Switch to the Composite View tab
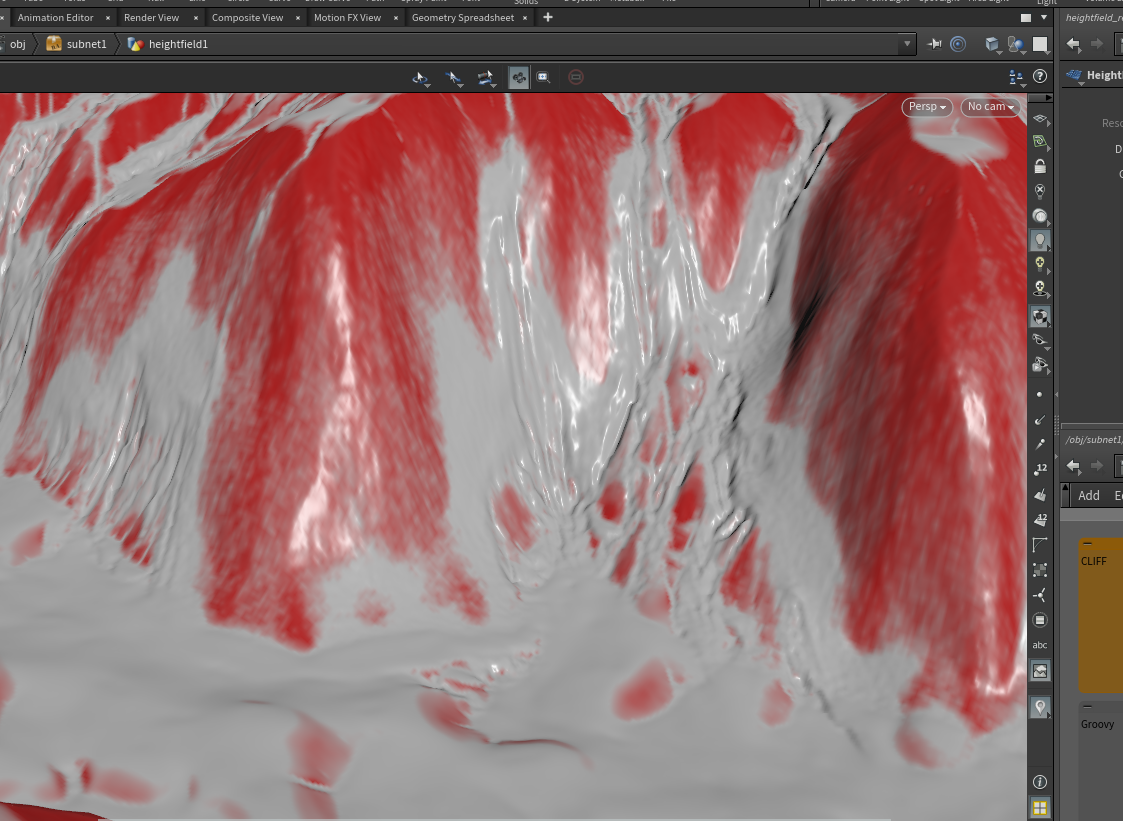Screen dimensions: 1123x821 point(247,17)
